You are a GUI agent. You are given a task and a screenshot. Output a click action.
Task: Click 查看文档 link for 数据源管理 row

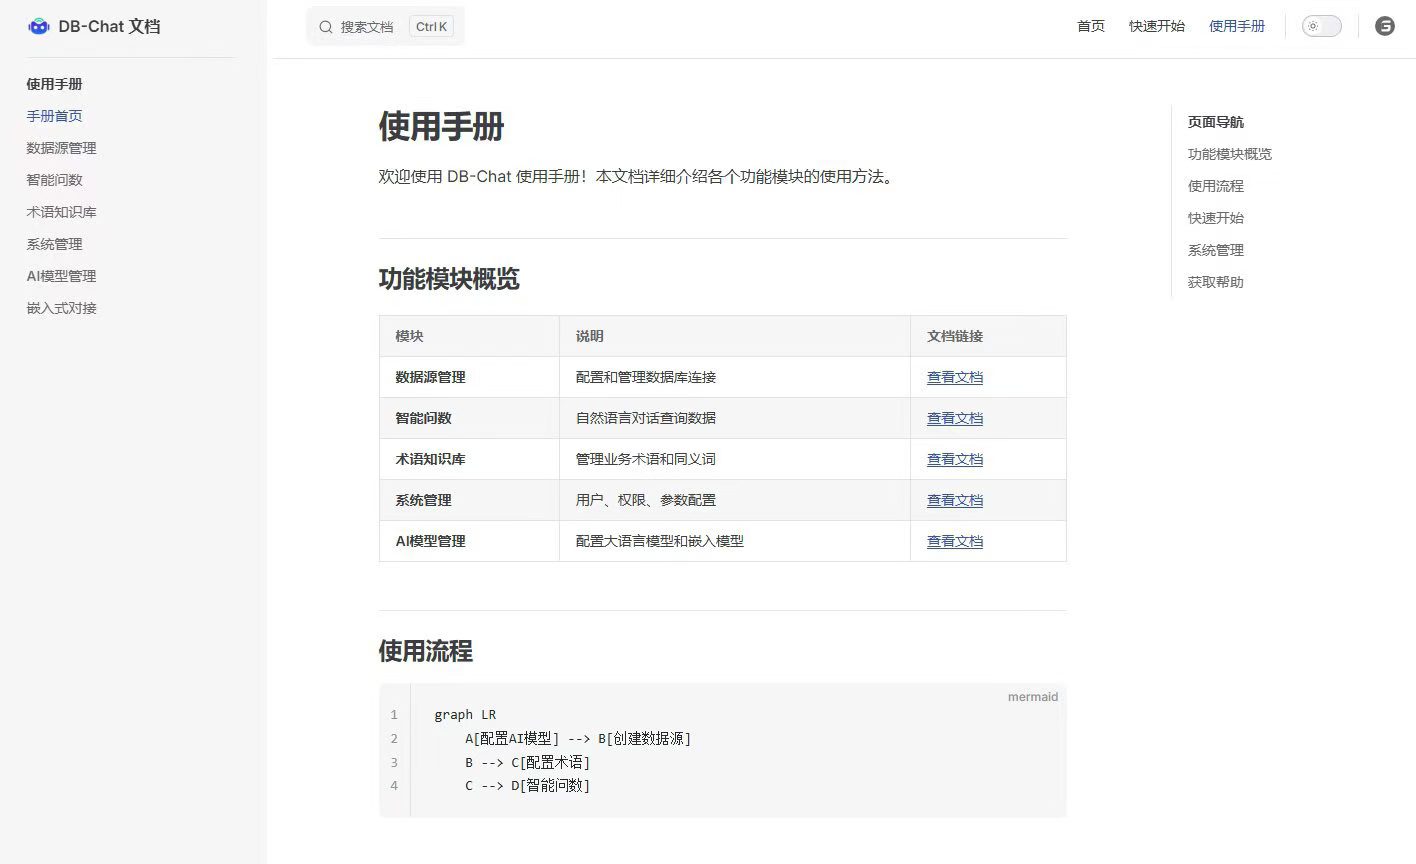tap(954, 377)
